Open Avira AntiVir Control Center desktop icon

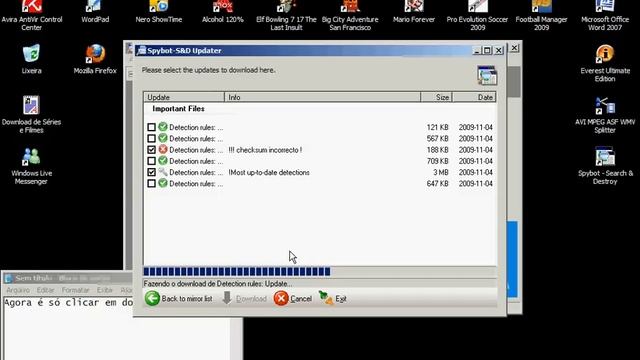click(x=32, y=16)
